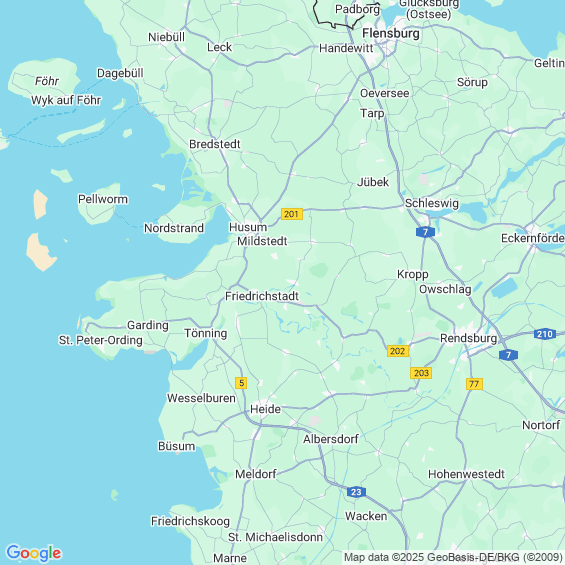Click the blue 23 autobahn shield
The image size is (565, 565).
356,492
